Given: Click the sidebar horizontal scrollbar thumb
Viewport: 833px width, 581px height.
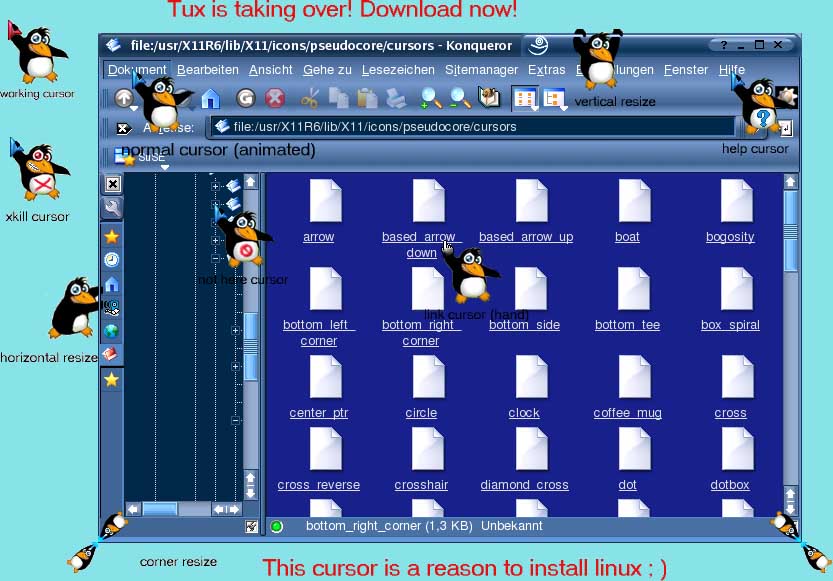Looking at the screenshot, I should [160, 509].
